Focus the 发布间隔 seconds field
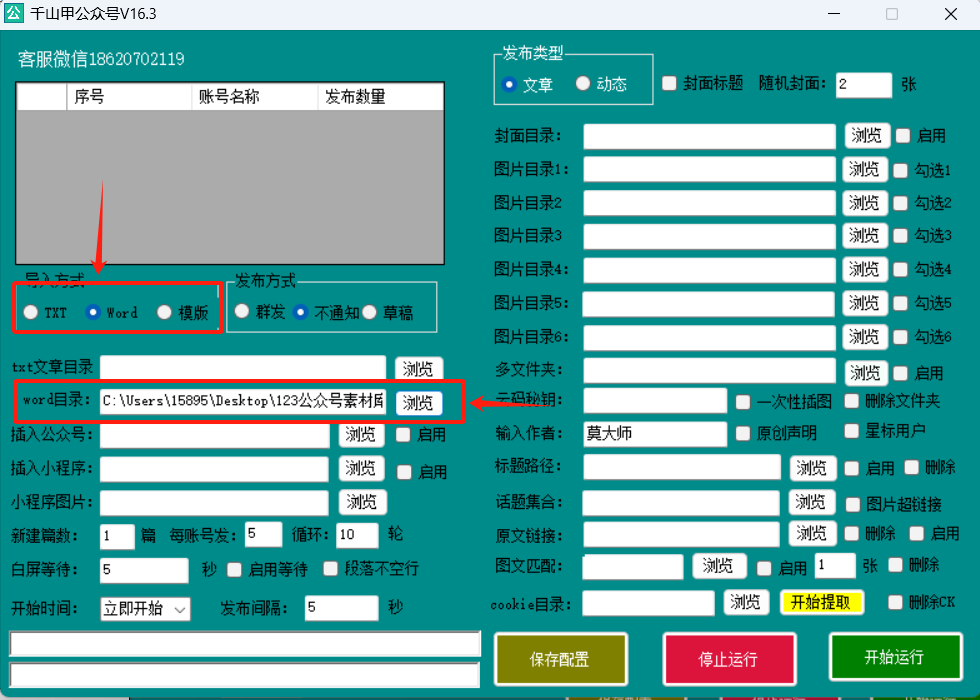This screenshot has width=980, height=700. pyautogui.click(x=342, y=608)
